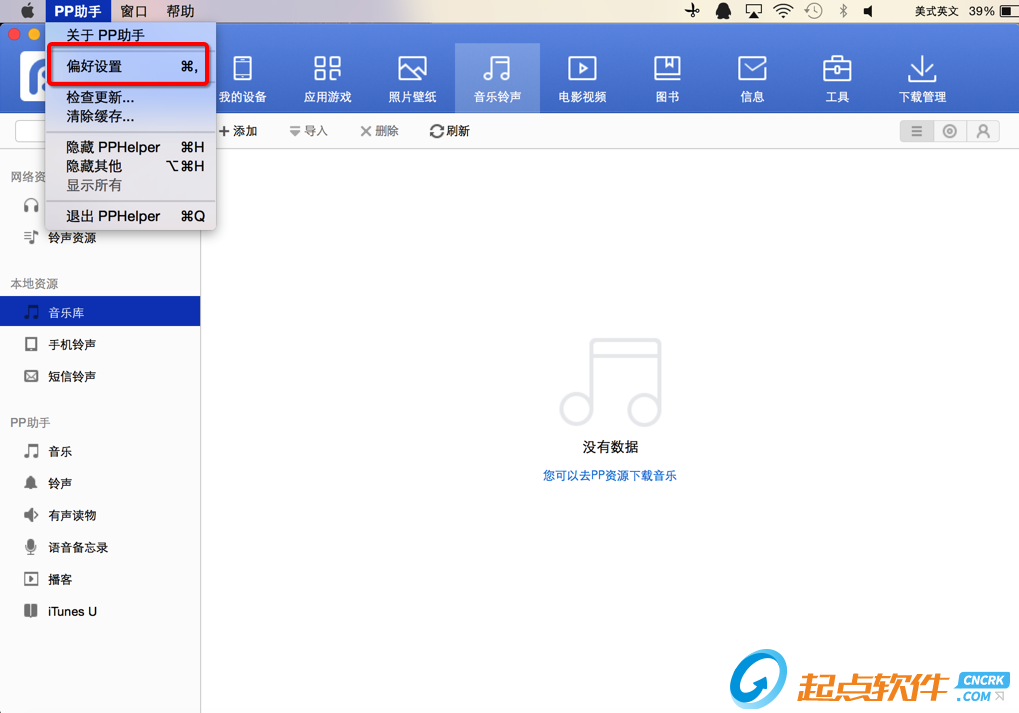The height and width of the screenshot is (713, 1019).
Task: Switch to artist view mode
Action: tap(983, 131)
